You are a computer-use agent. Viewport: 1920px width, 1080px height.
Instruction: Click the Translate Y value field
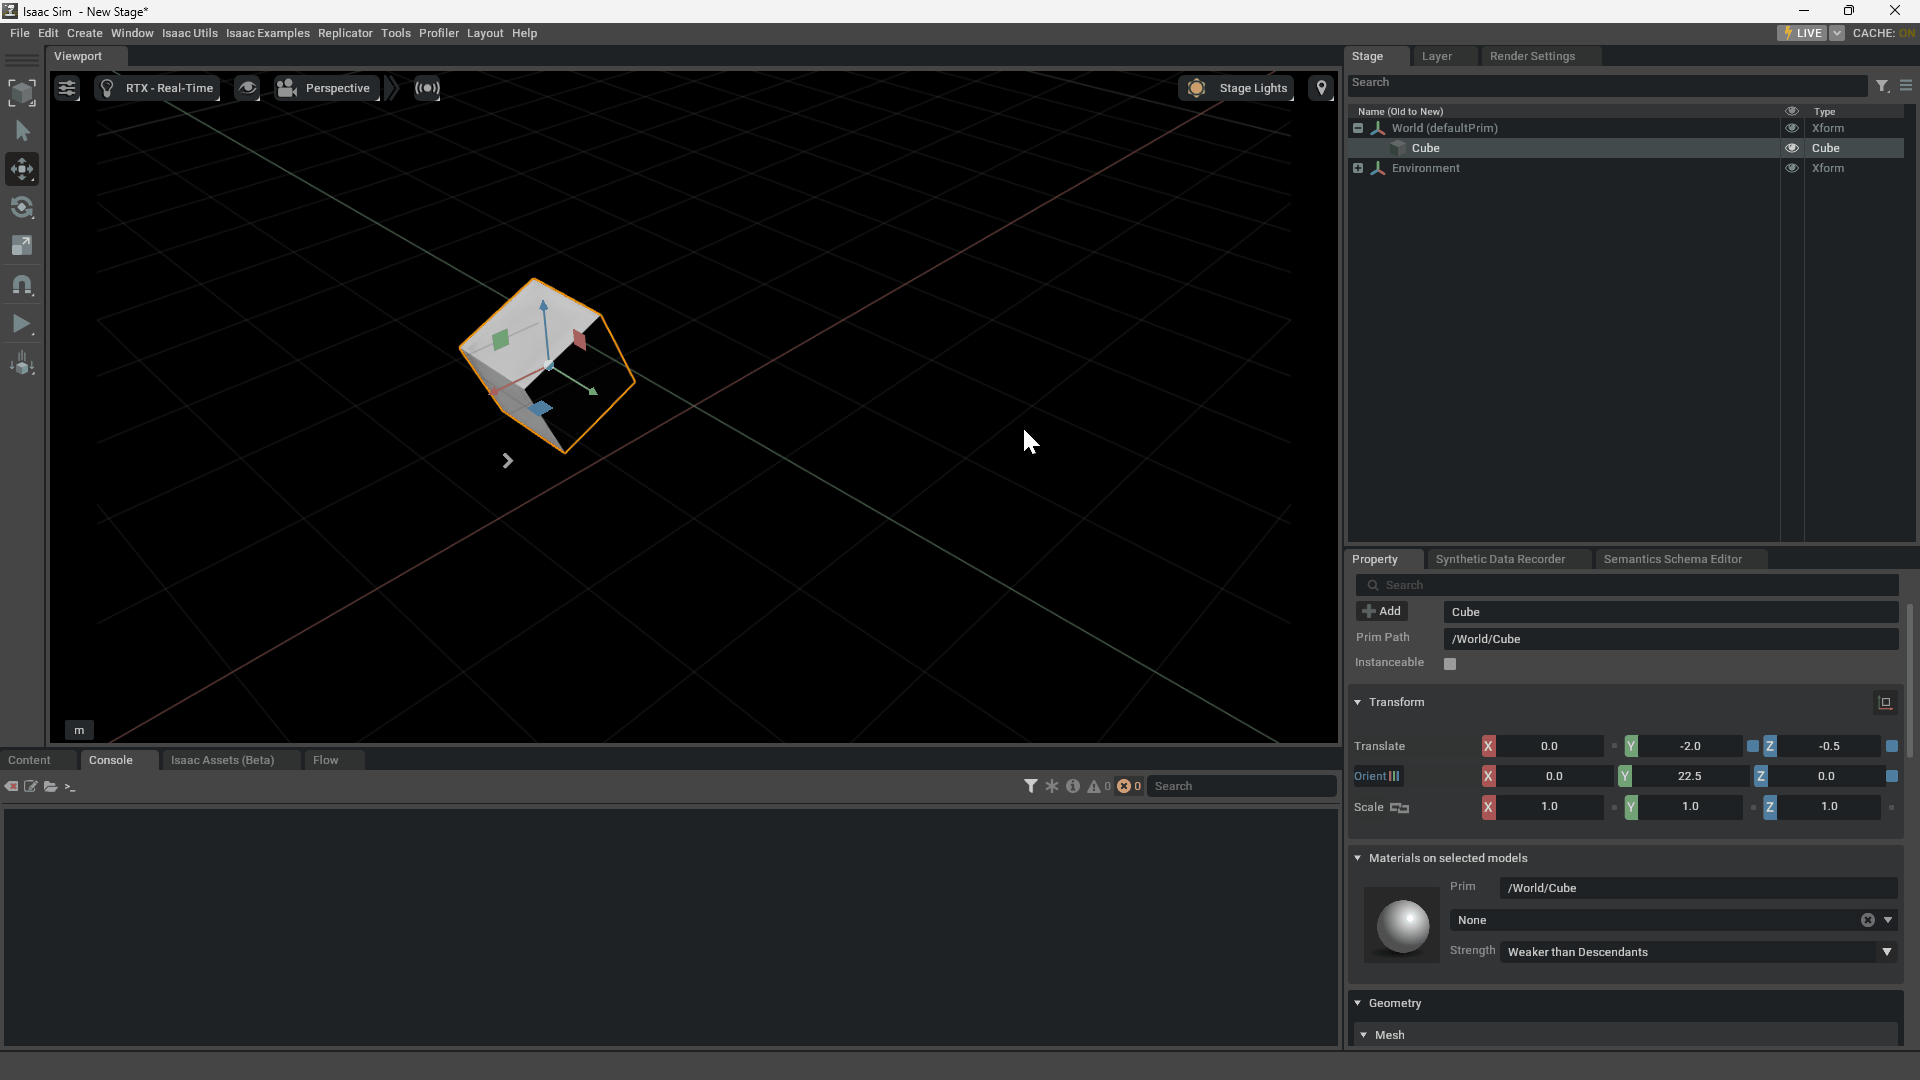(x=1690, y=747)
